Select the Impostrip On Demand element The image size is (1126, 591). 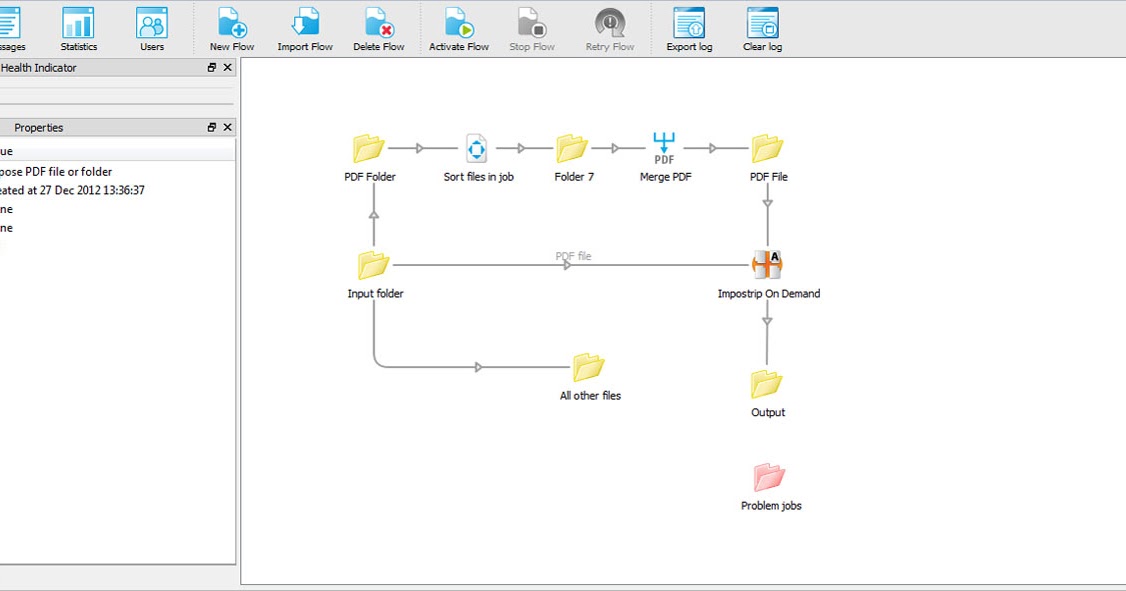767,263
